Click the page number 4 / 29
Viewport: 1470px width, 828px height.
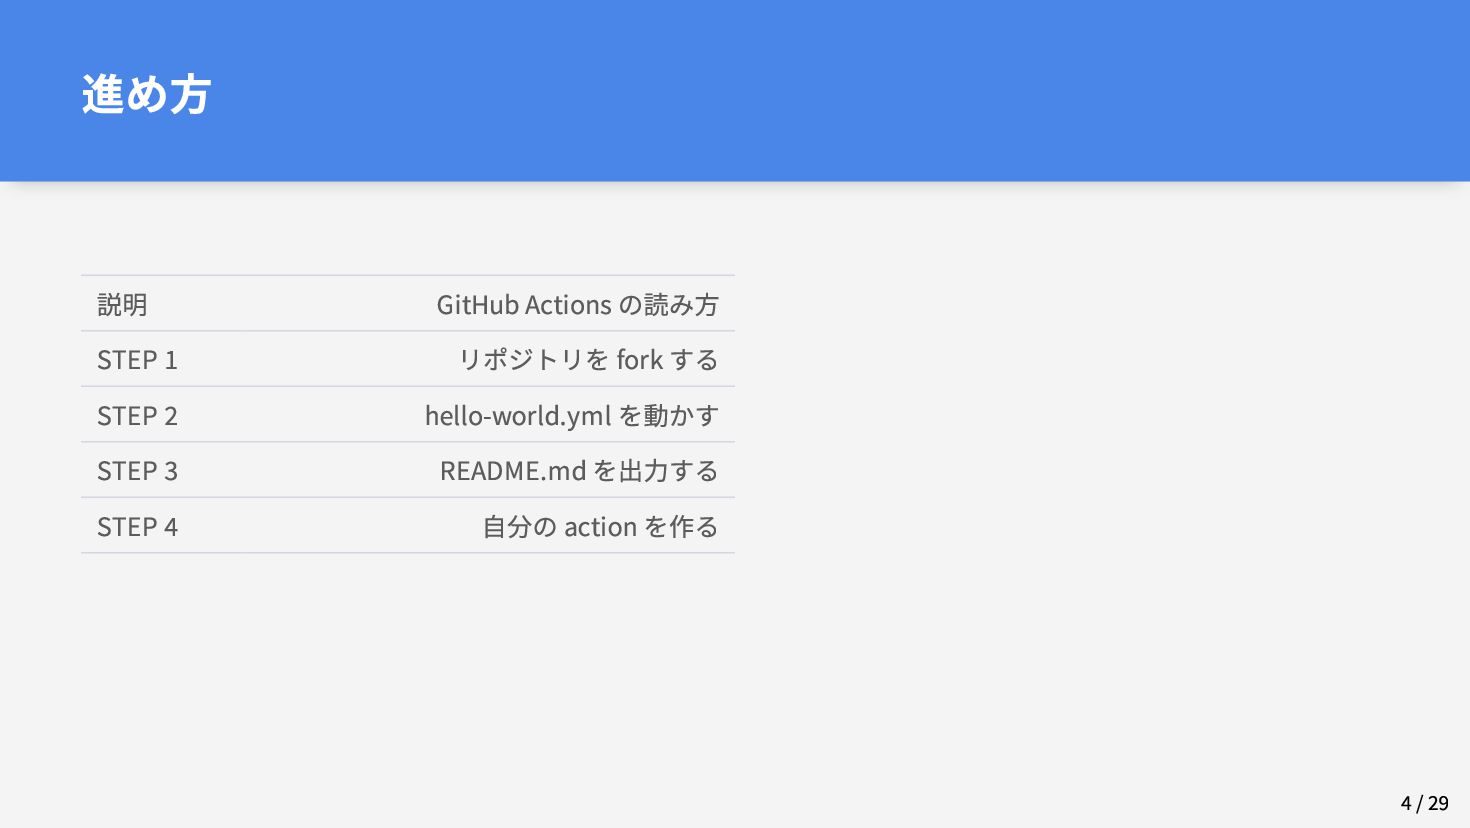[x=1424, y=803]
